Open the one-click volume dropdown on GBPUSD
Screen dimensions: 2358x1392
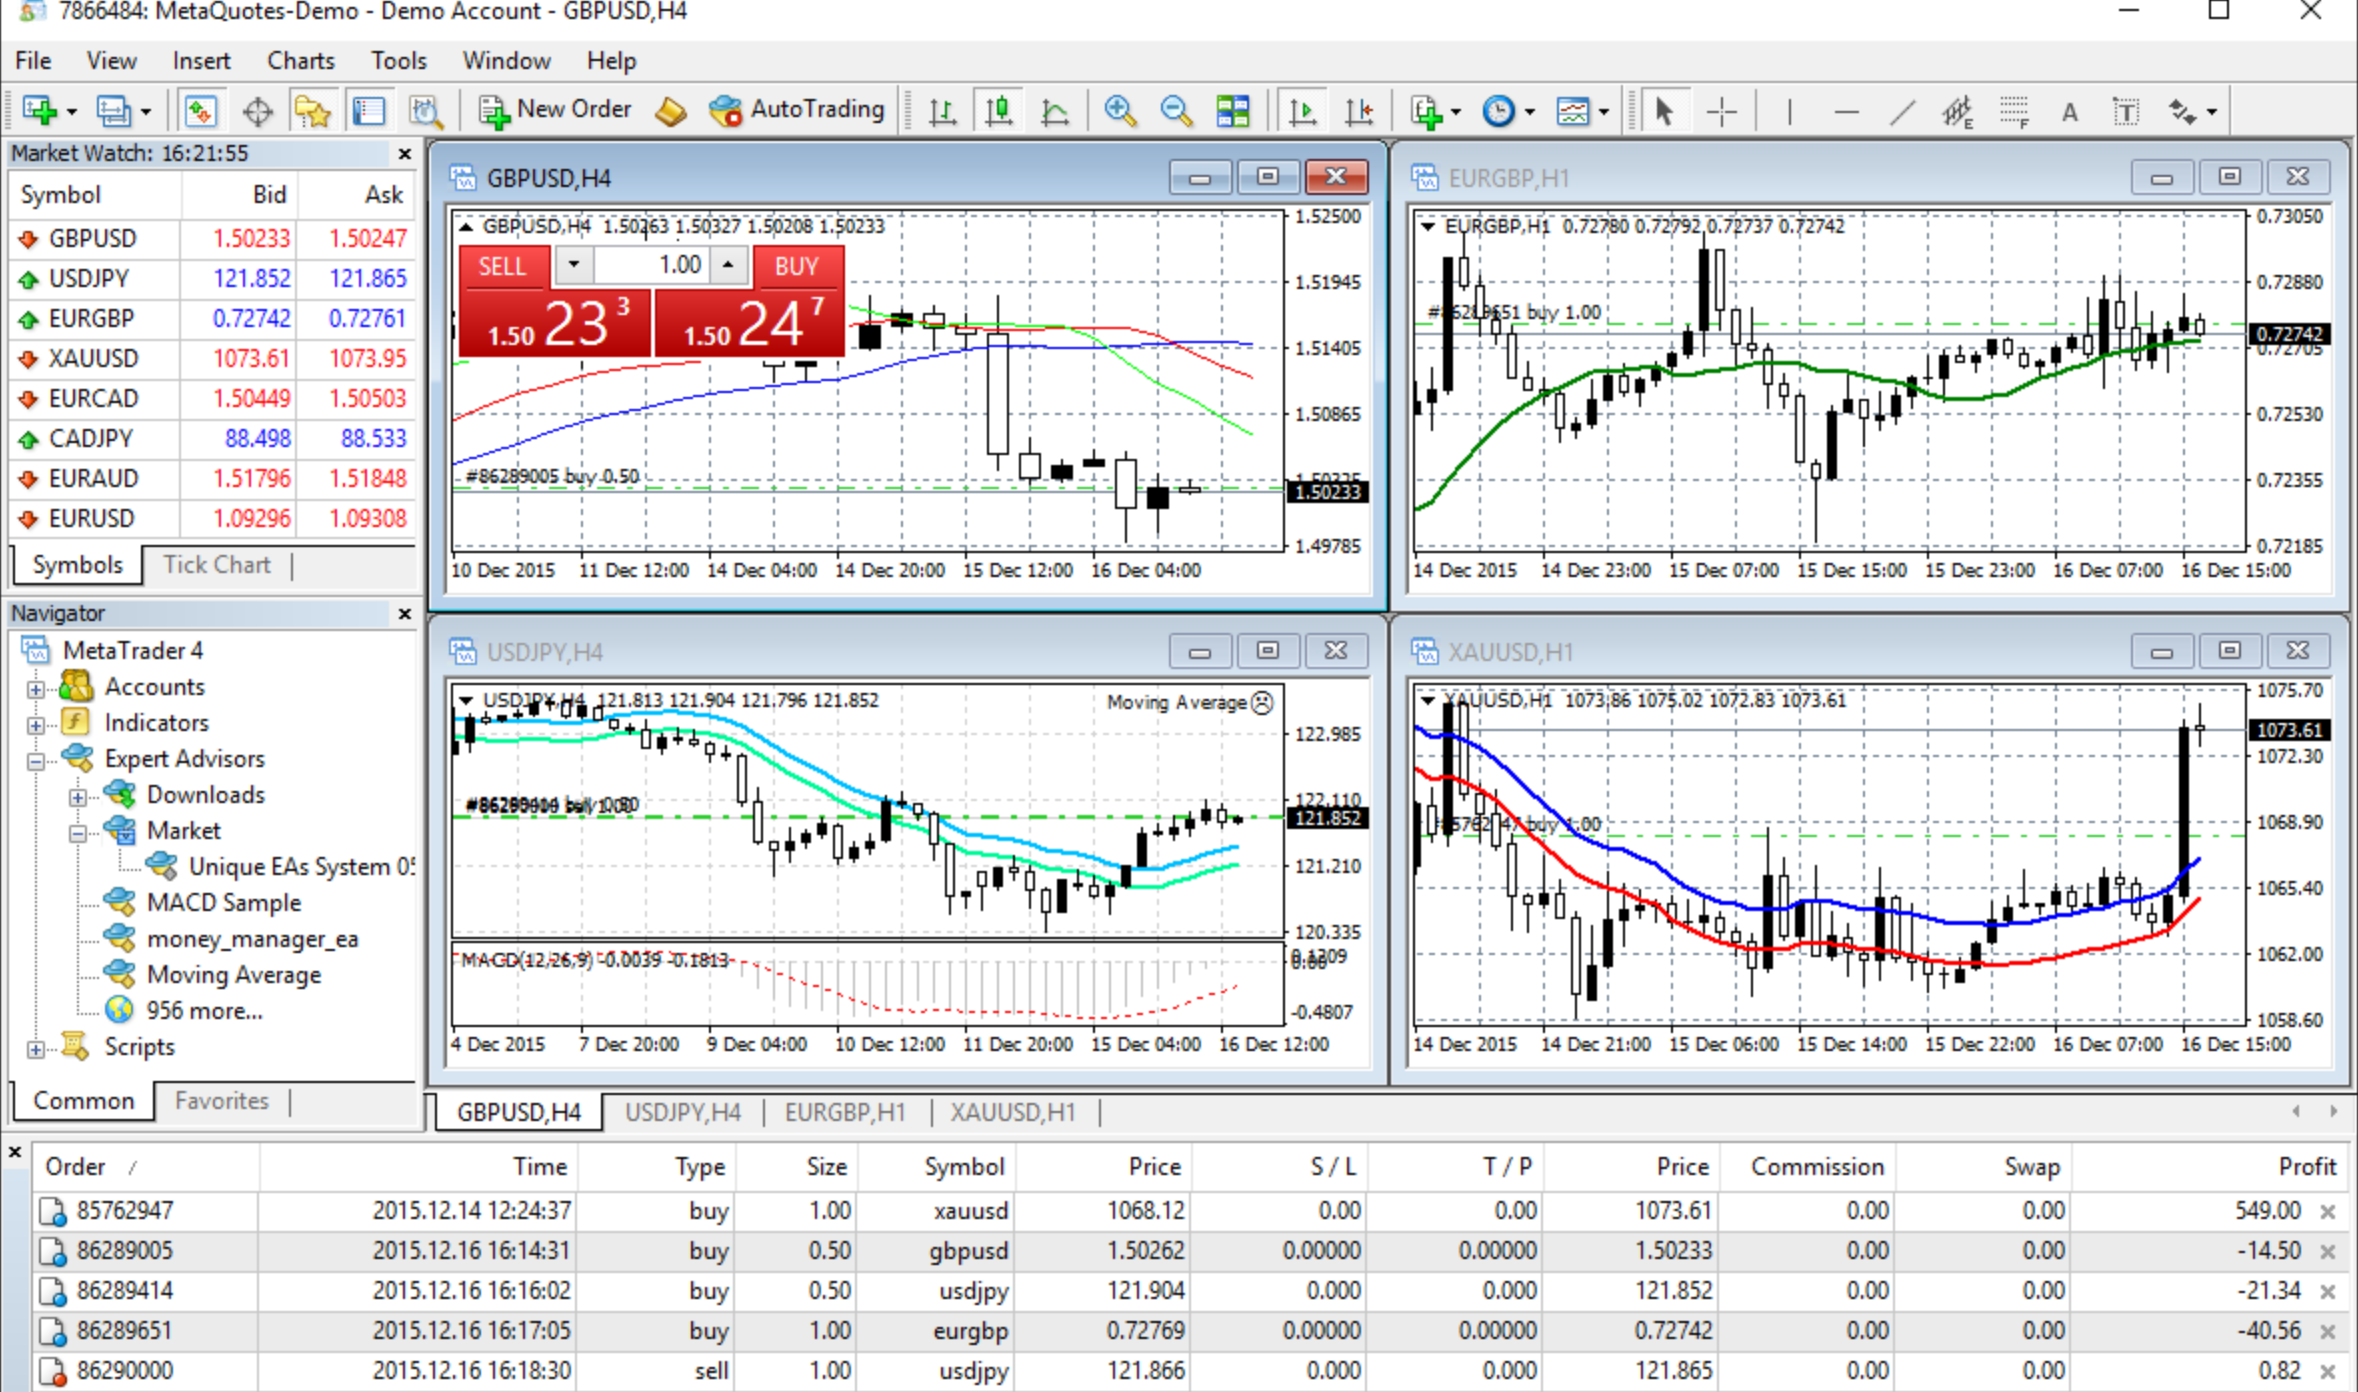(x=574, y=265)
